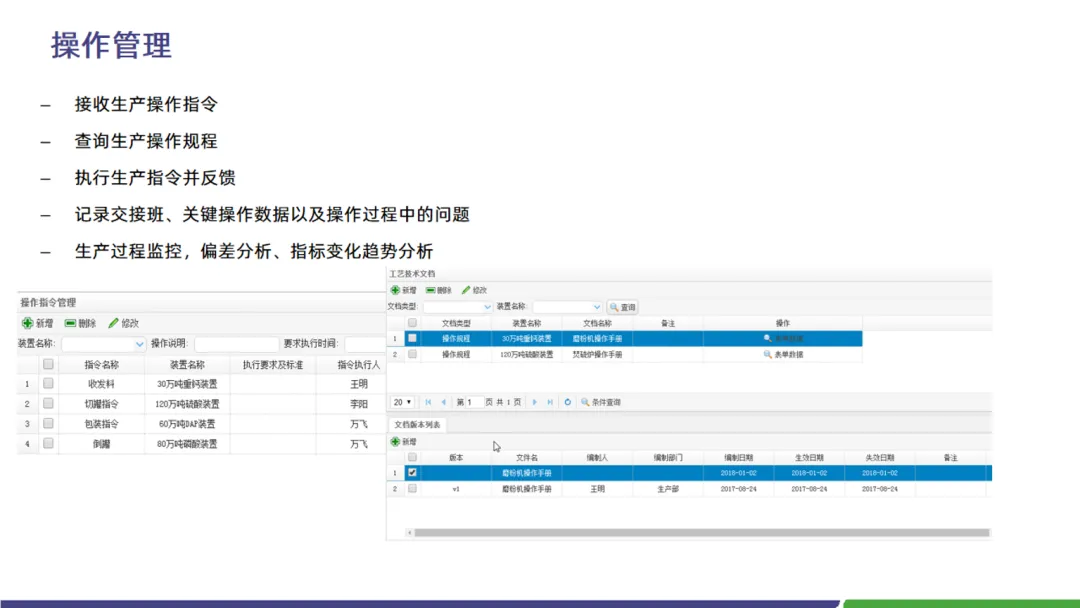Click the 指令名称 column header
Image resolution: width=1080 pixels, height=608 pixels.
click(102, 364)
